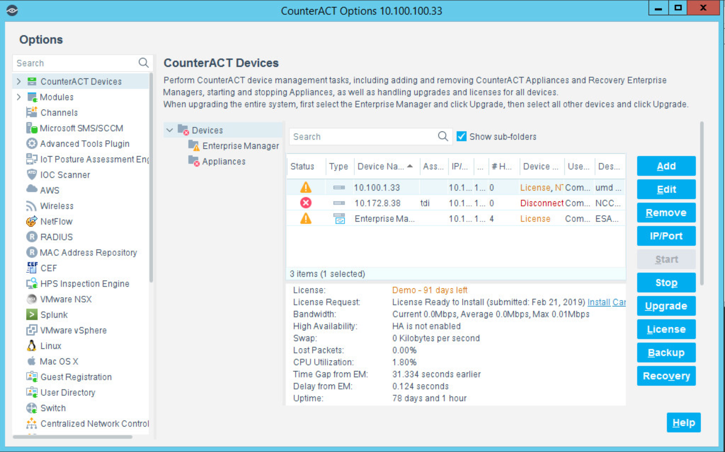Click the Centralized Network Control icon
The height and width of the screenshot is (452, 725).
click(x=31, y=423)
